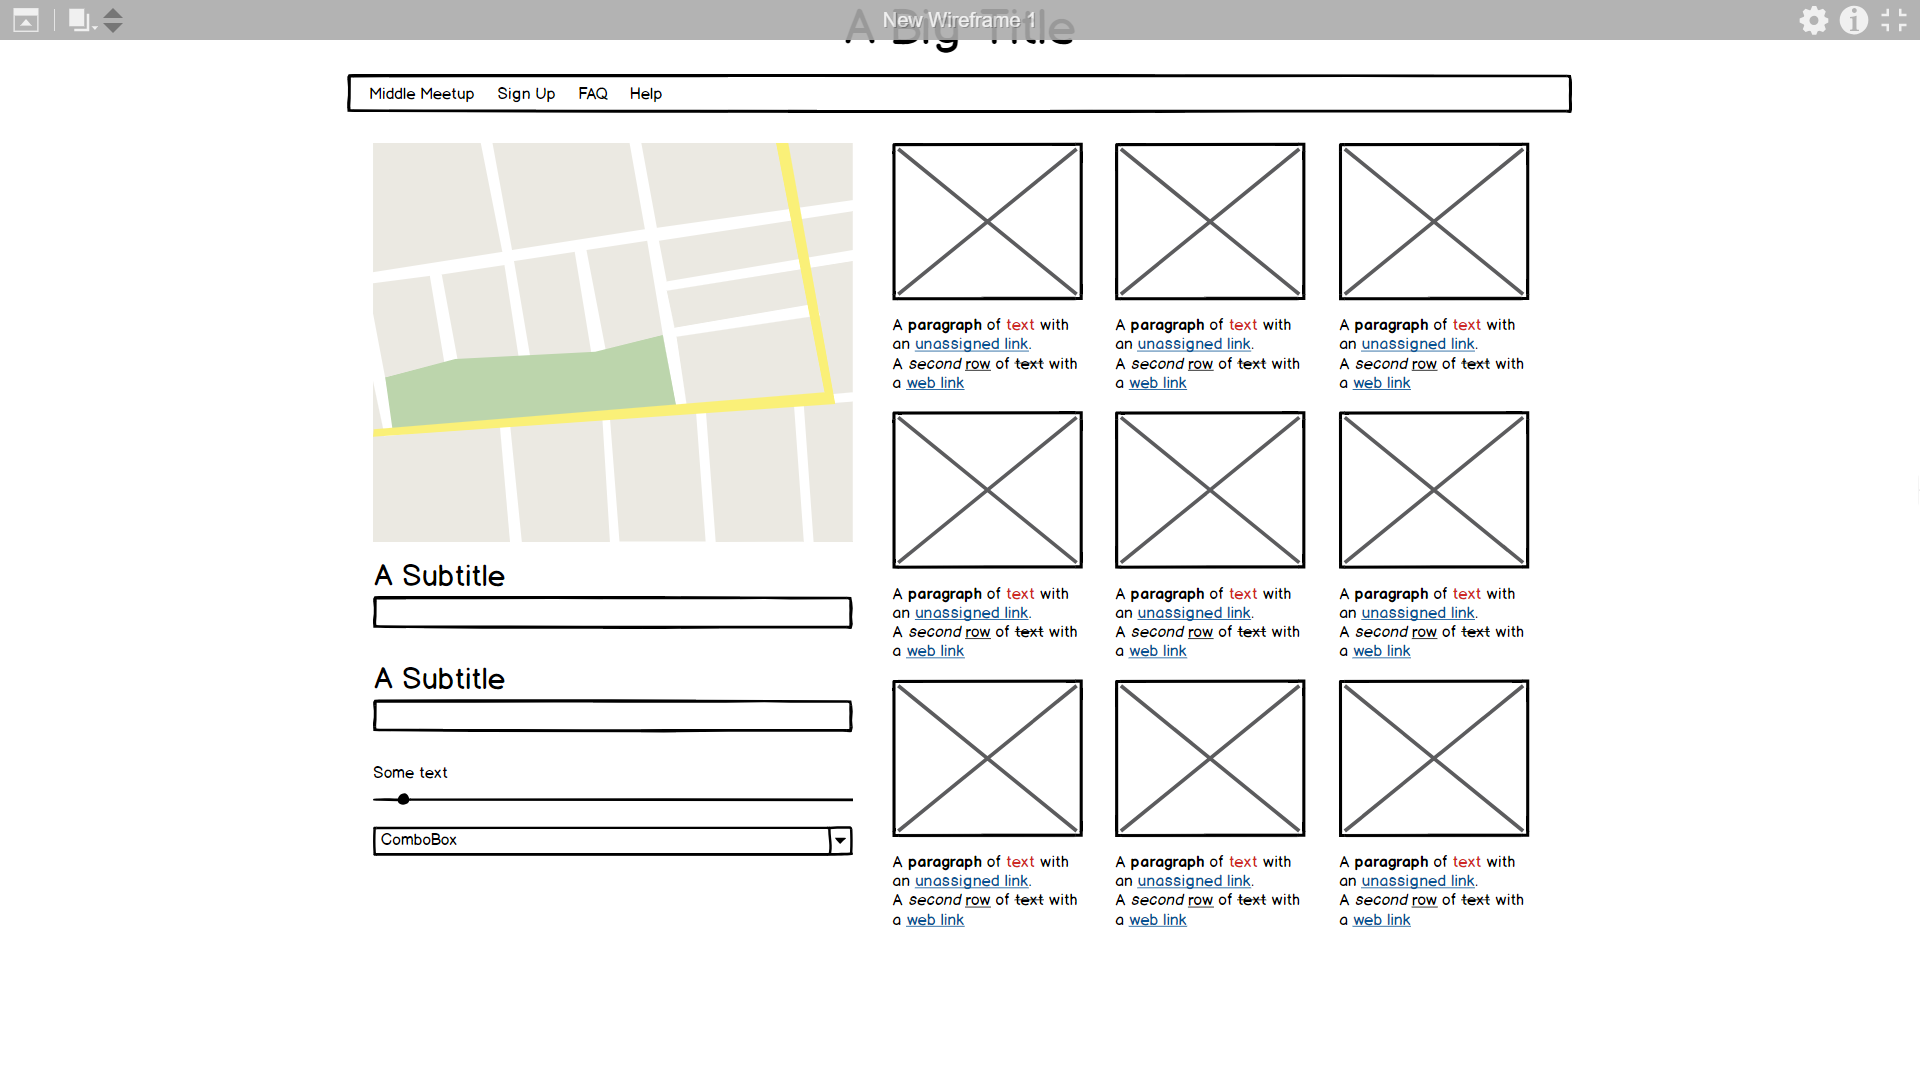Open web link under top-right image
1920x1080 pixels.
point(1381,383)
